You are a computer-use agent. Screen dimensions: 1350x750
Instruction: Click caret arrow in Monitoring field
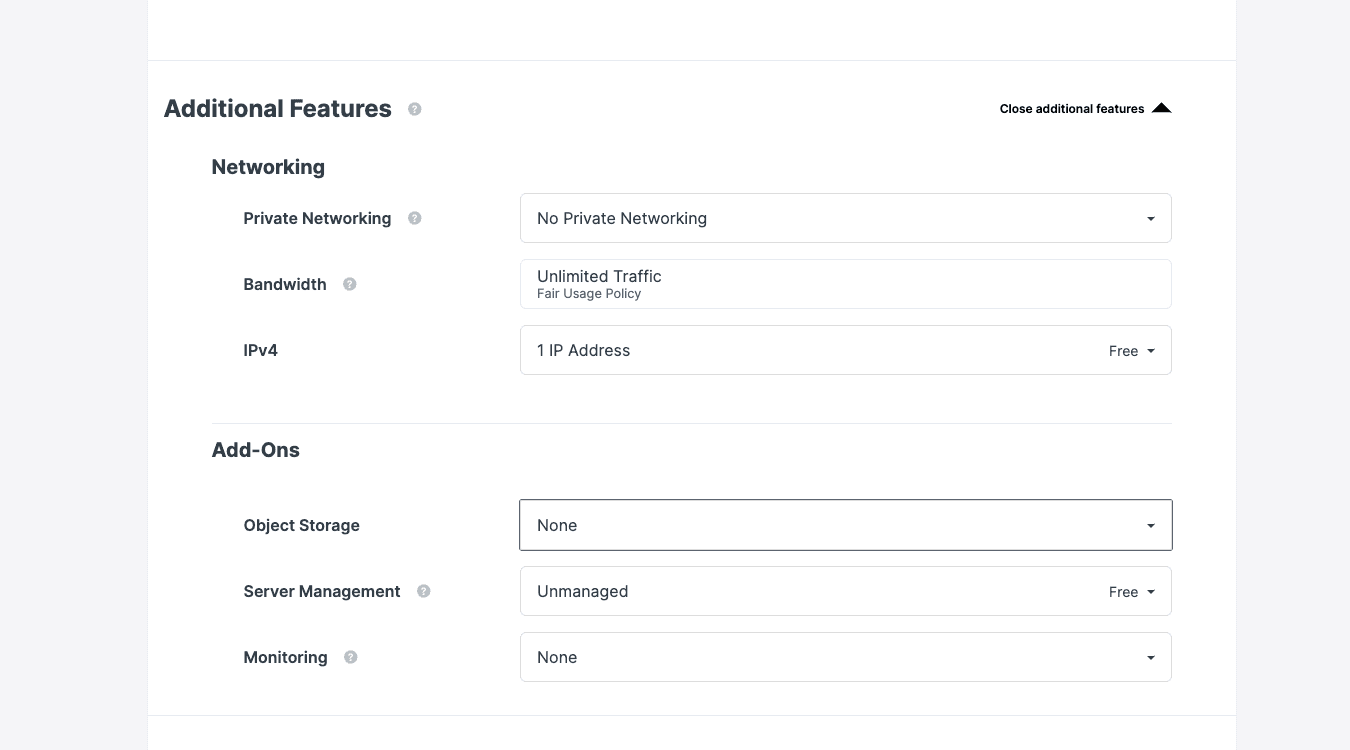(1150, 658)
